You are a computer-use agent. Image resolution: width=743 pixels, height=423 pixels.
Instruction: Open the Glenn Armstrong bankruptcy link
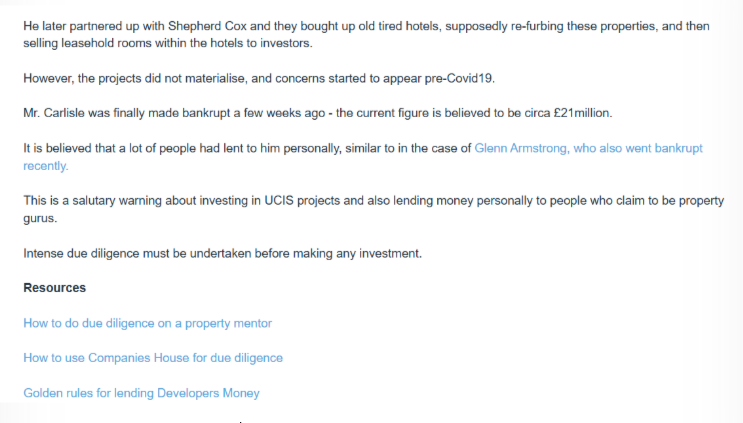(x=588, y=149)
